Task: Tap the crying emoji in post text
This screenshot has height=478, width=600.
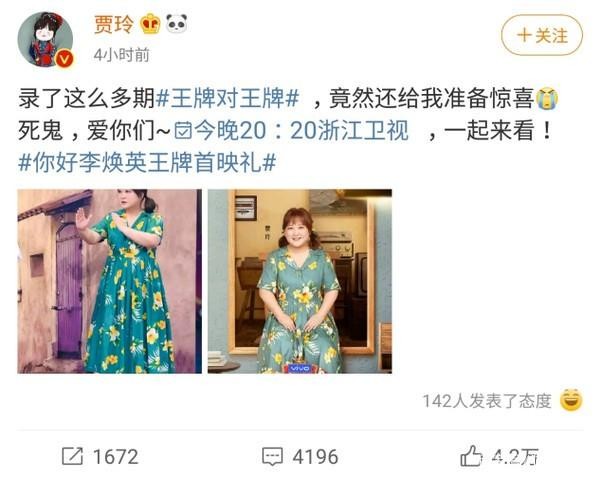Action: (x=546, y=98)
